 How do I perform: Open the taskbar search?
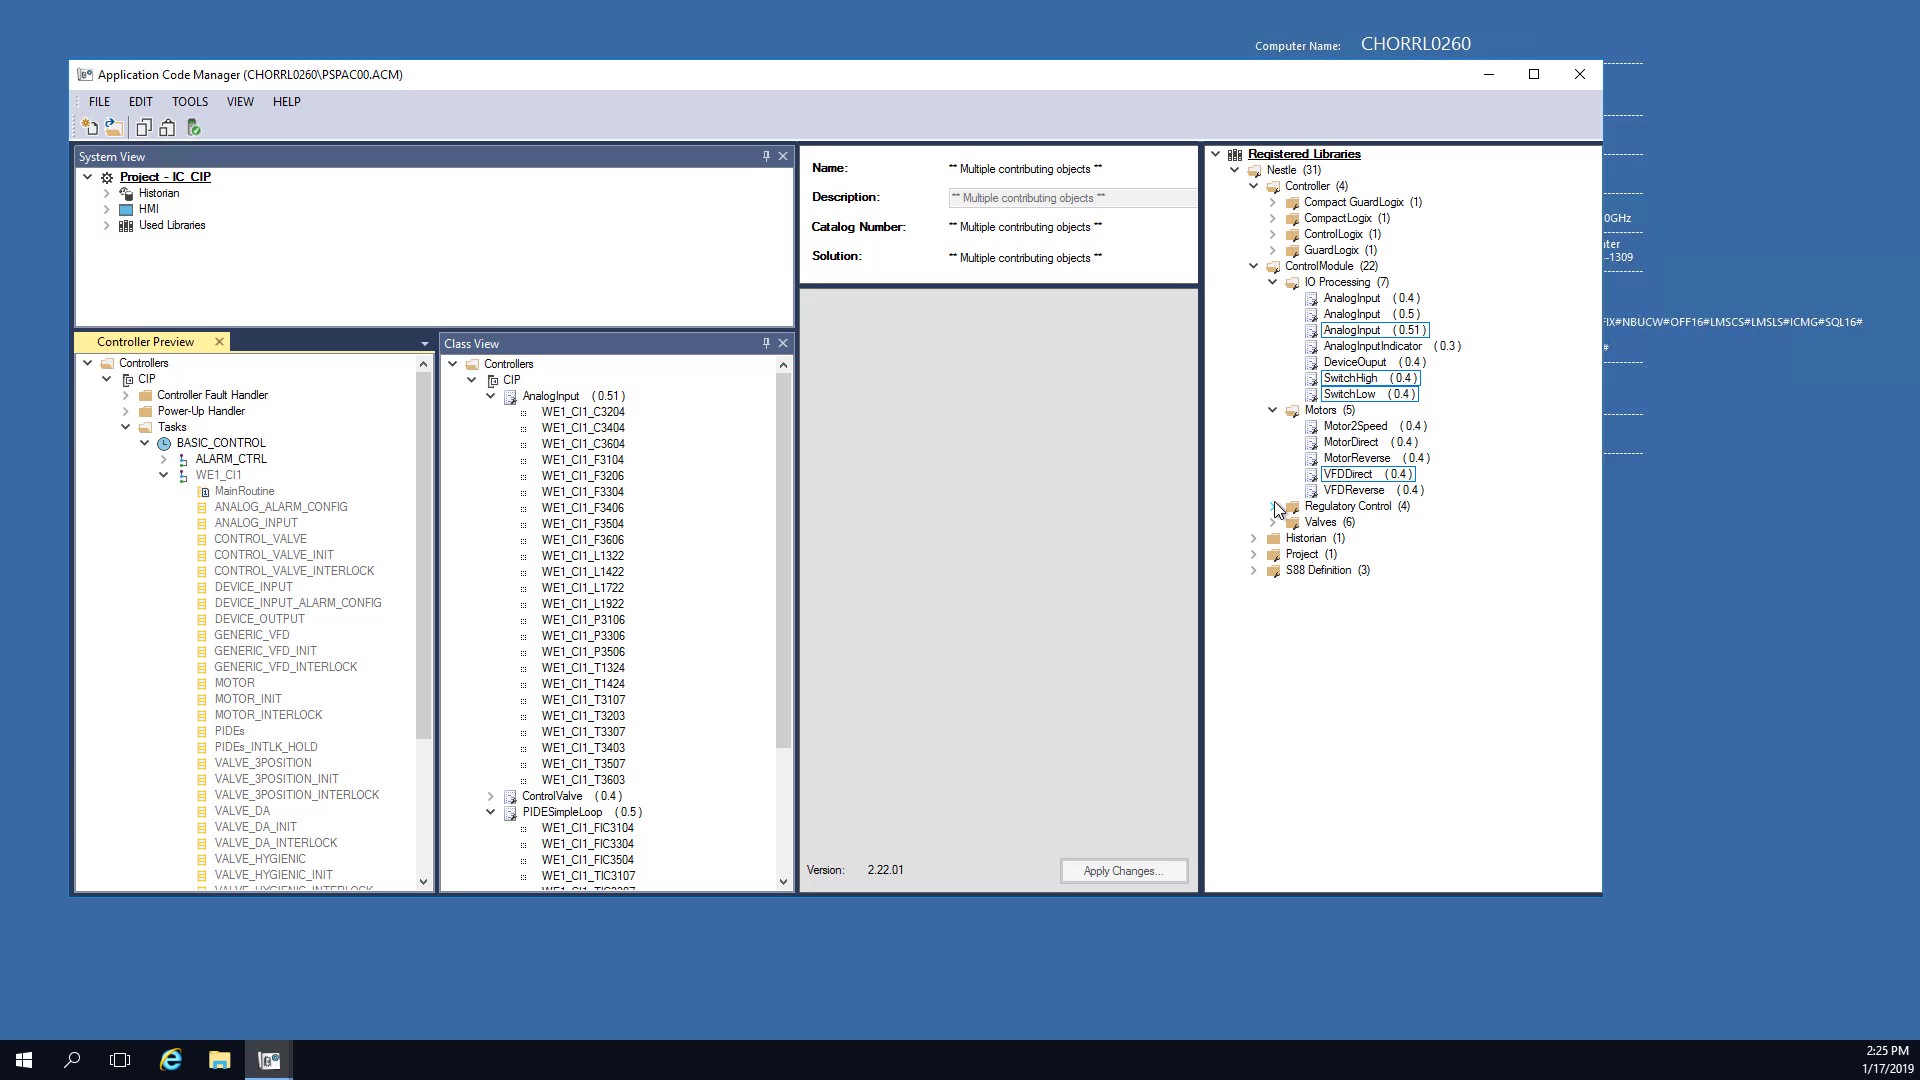tap(72, 1060)
